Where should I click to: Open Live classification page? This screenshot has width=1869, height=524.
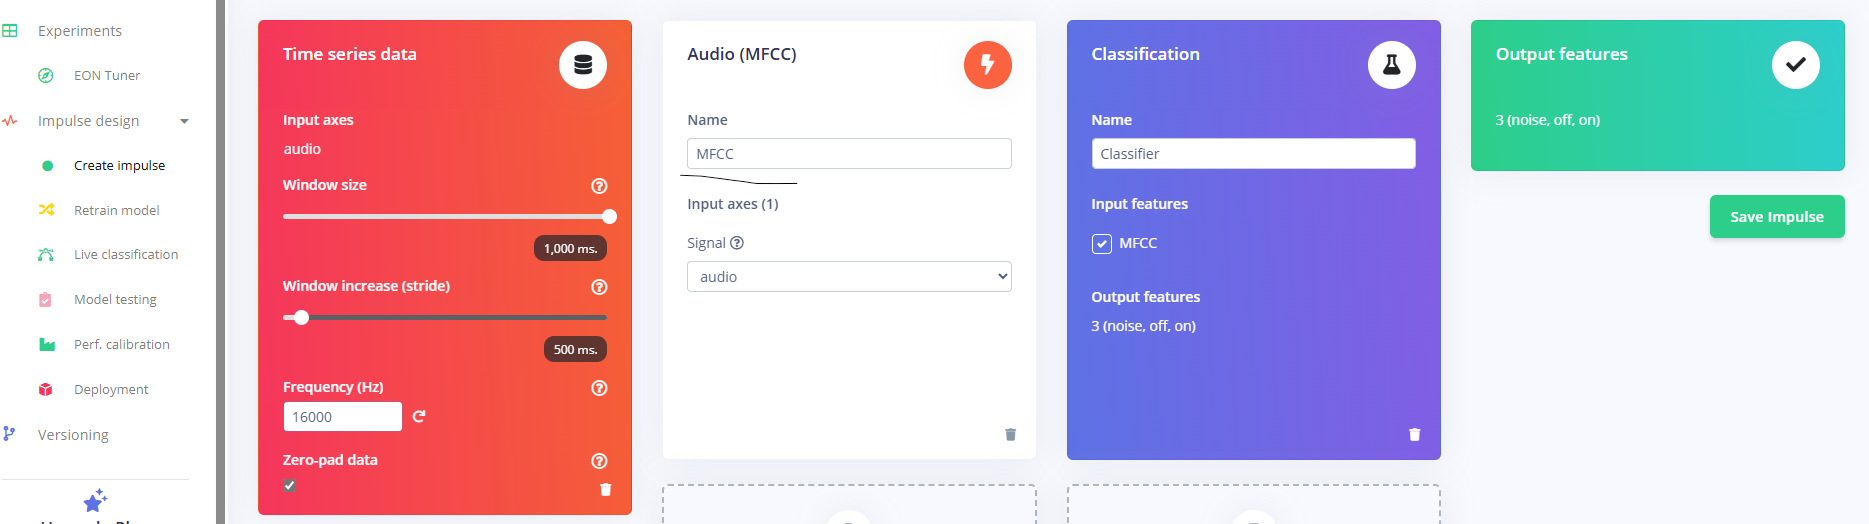(x=126, y=255)
